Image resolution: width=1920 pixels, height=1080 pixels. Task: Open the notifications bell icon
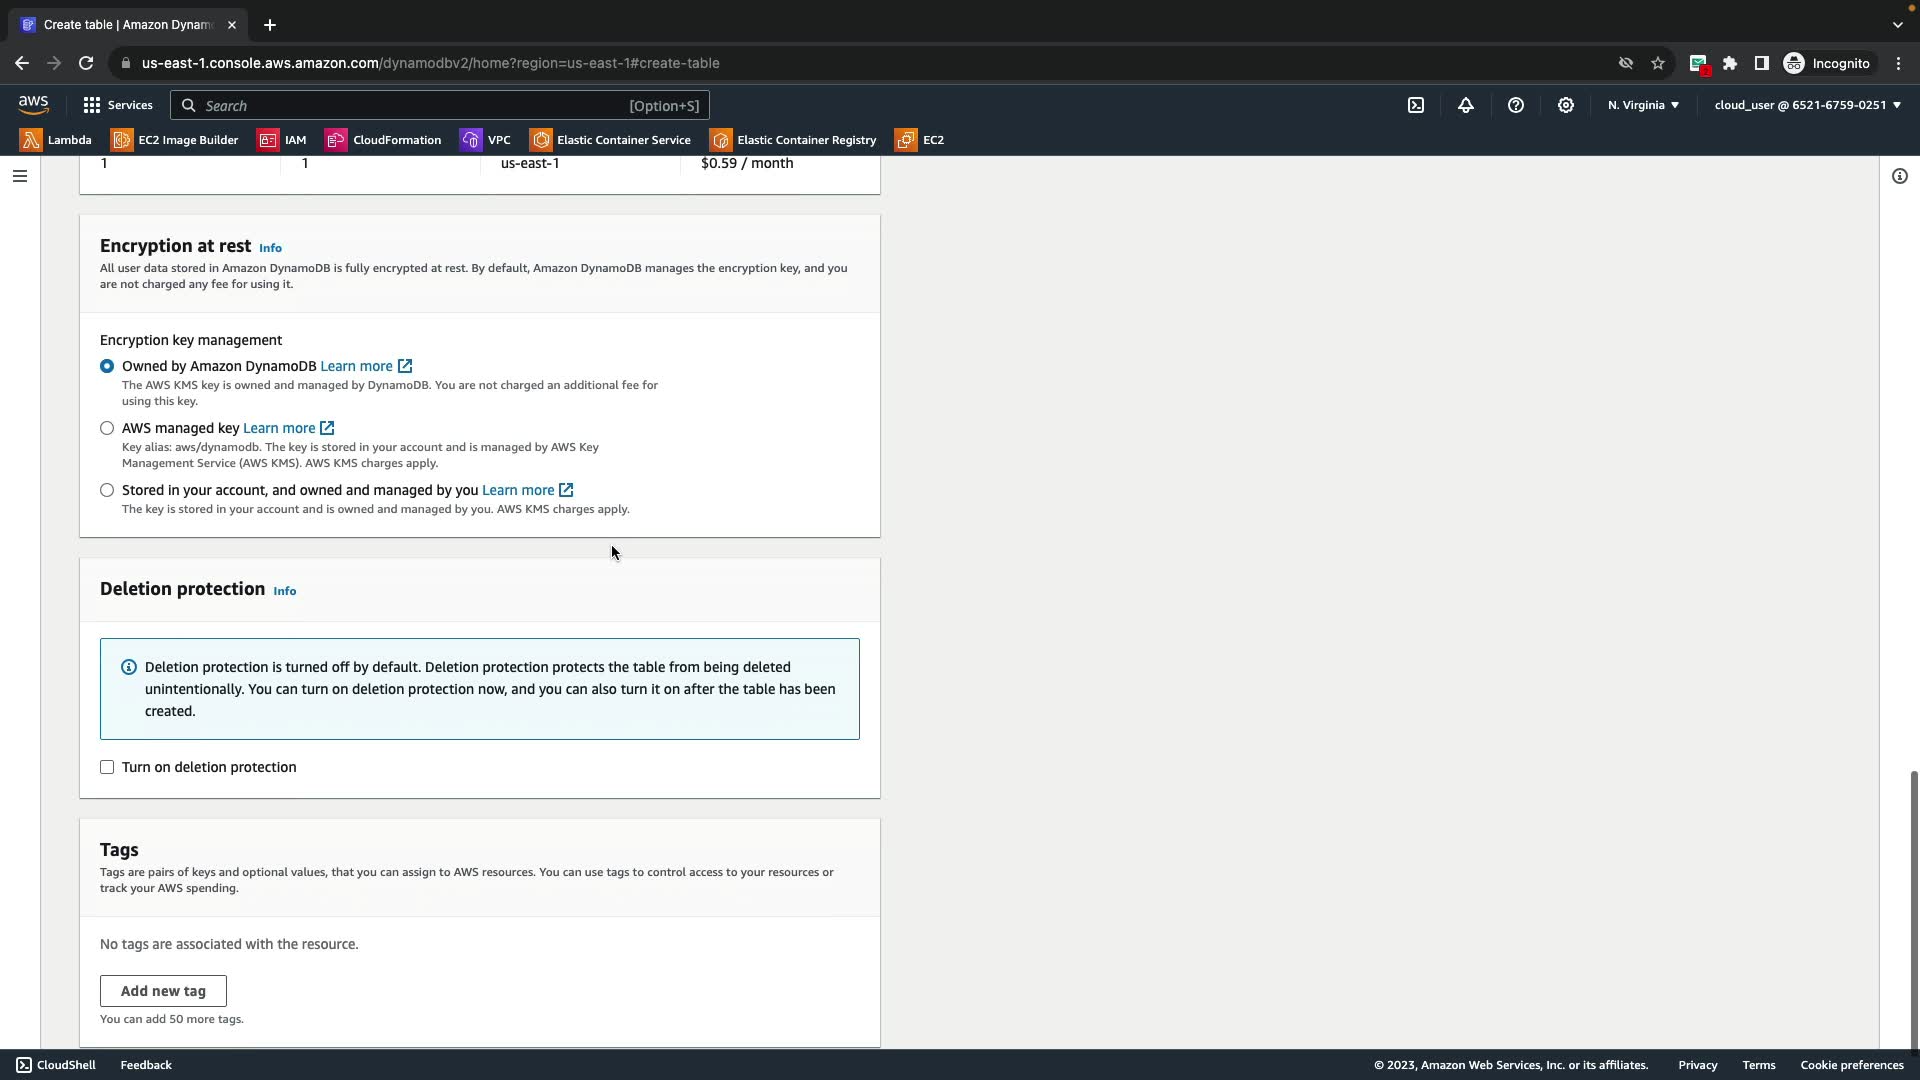[x=1466, y=105]
